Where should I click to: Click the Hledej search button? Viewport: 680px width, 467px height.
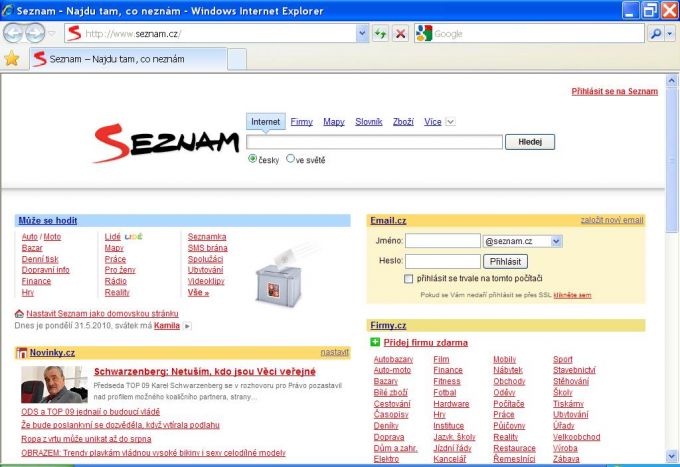click(x=530, y=142)
